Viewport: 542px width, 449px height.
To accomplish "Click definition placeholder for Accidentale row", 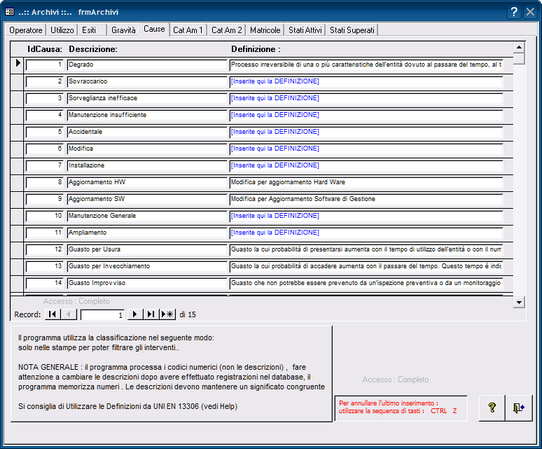I will tap(366, 132).
